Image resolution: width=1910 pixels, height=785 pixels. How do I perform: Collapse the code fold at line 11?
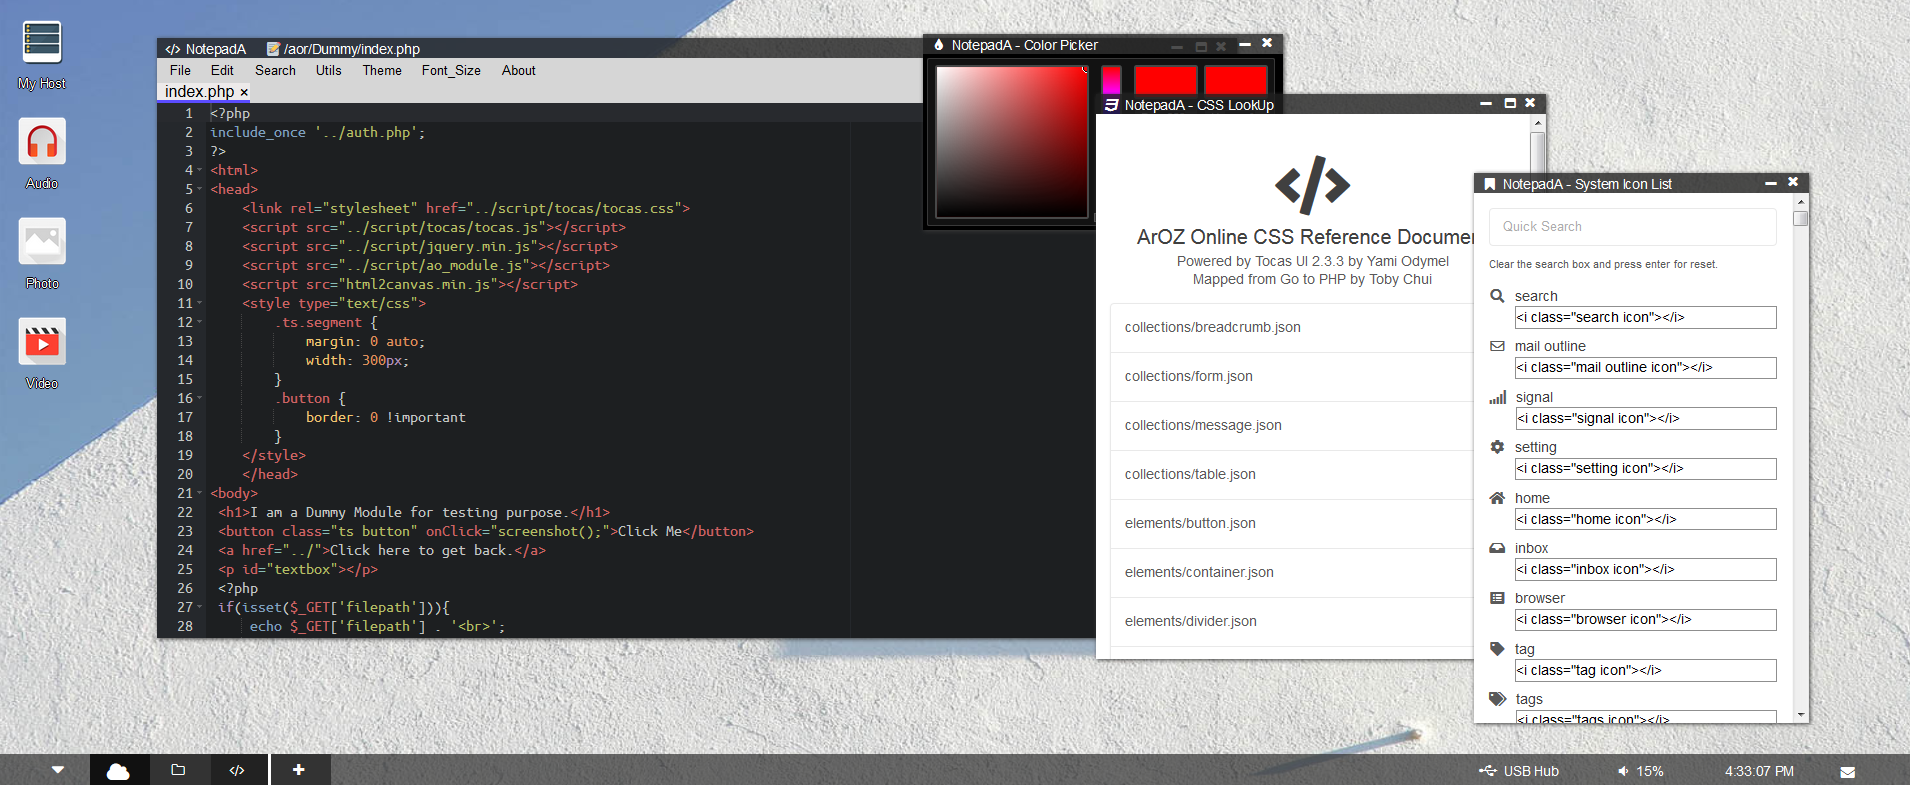200,303
